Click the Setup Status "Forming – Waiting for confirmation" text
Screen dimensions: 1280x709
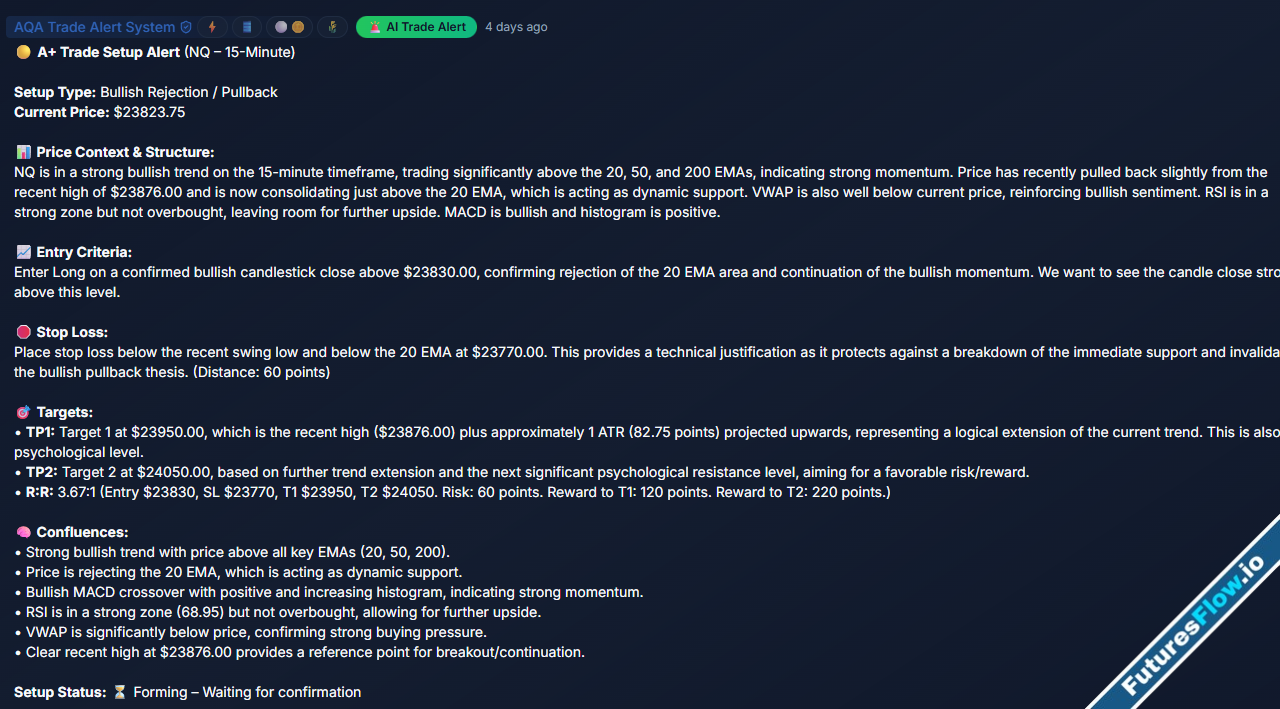(247, 692)
